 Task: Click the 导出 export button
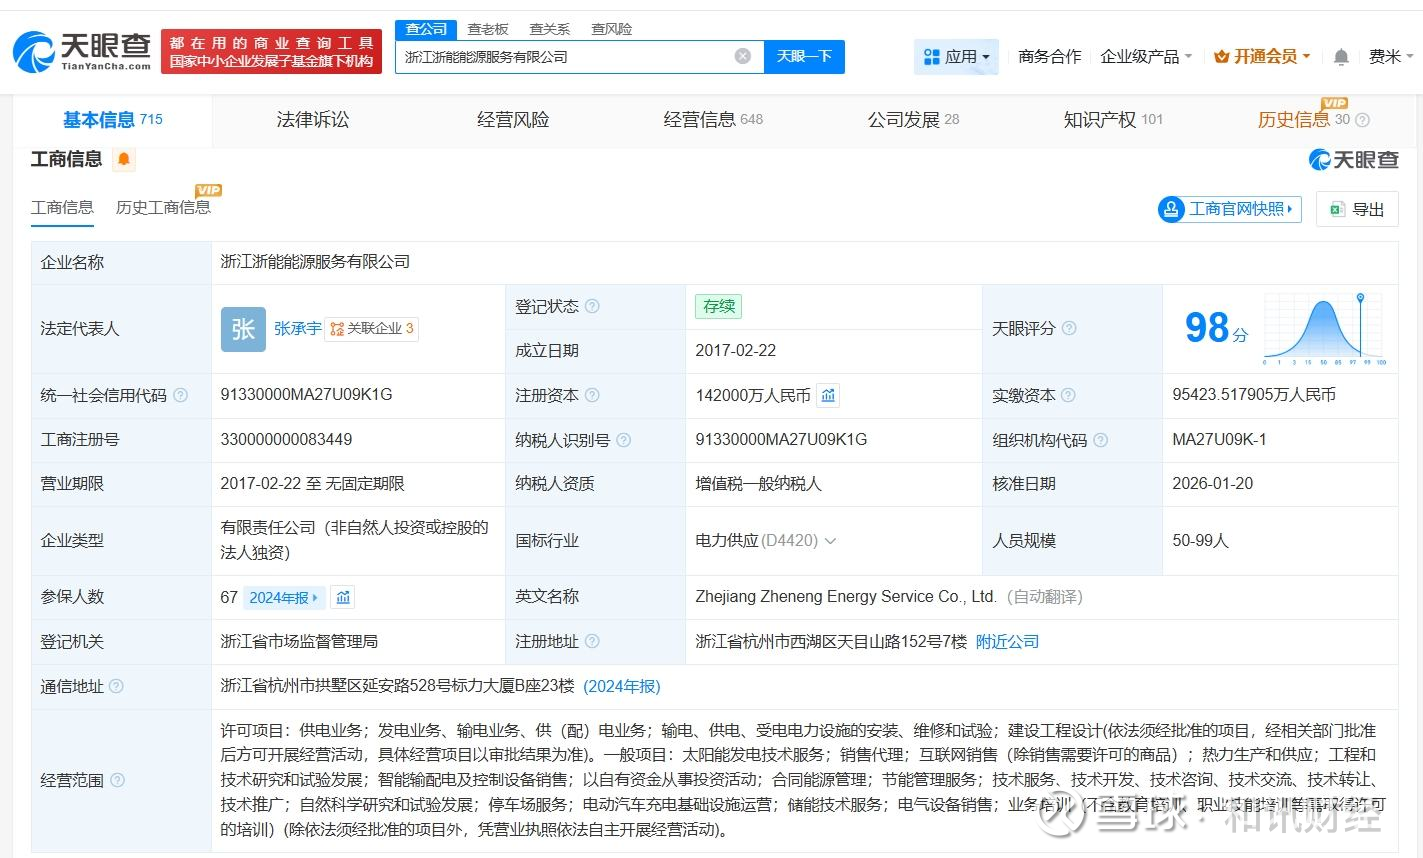1357,209
